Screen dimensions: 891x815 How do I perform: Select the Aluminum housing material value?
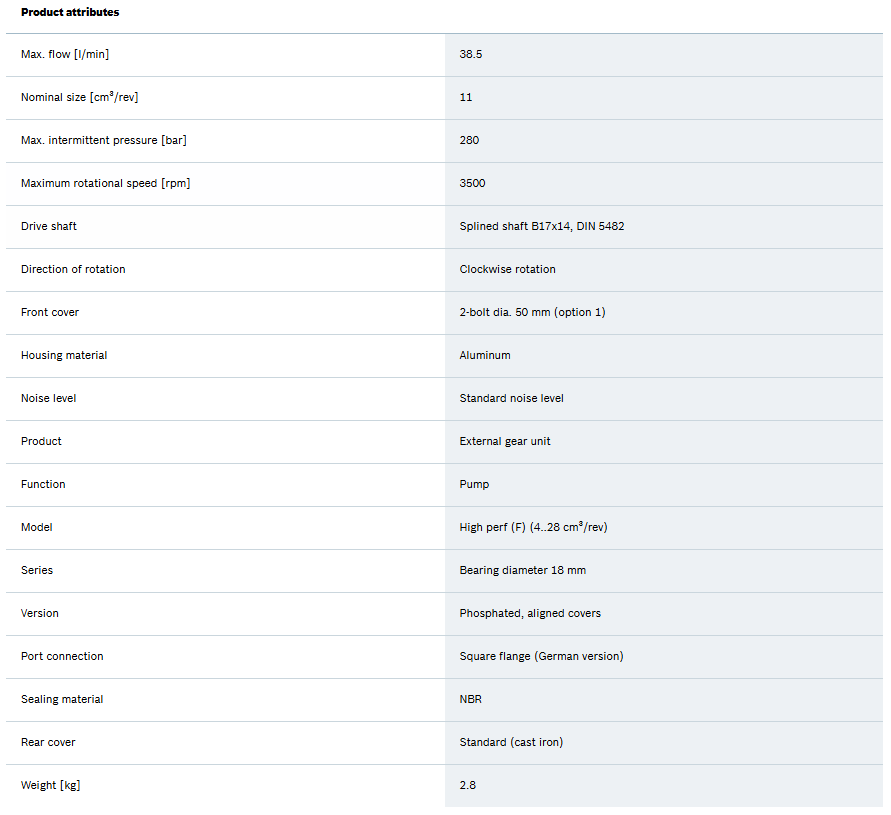click(x=485, y=355)
